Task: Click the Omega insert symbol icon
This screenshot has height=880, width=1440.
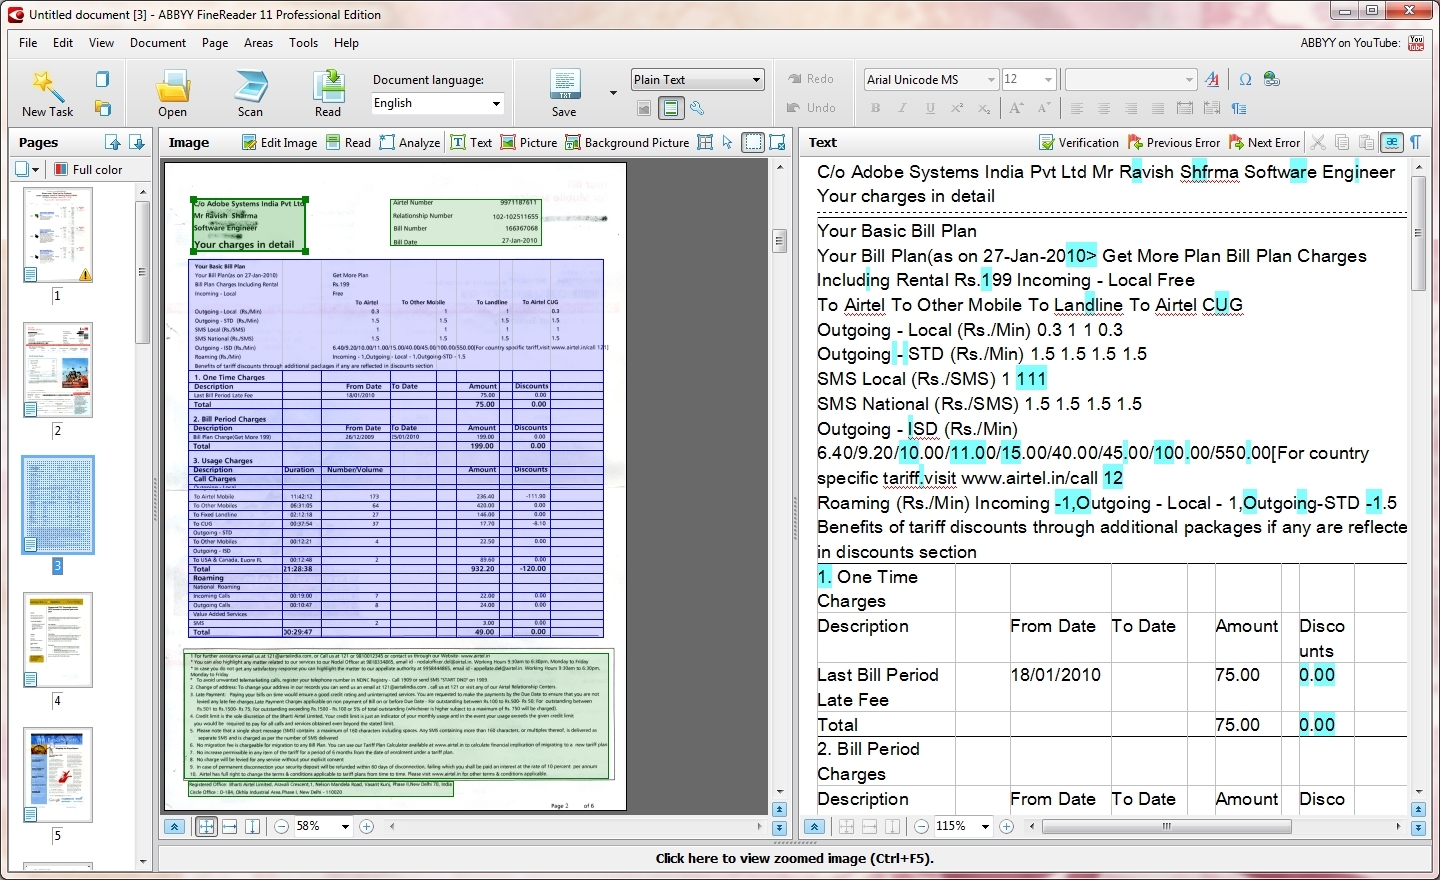Action: coord(1245,80)
